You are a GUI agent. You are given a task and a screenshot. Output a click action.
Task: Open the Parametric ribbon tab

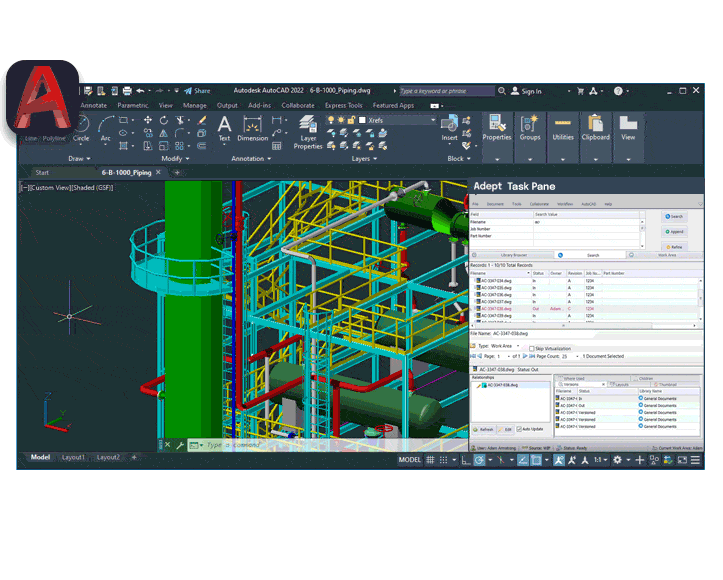133,106
